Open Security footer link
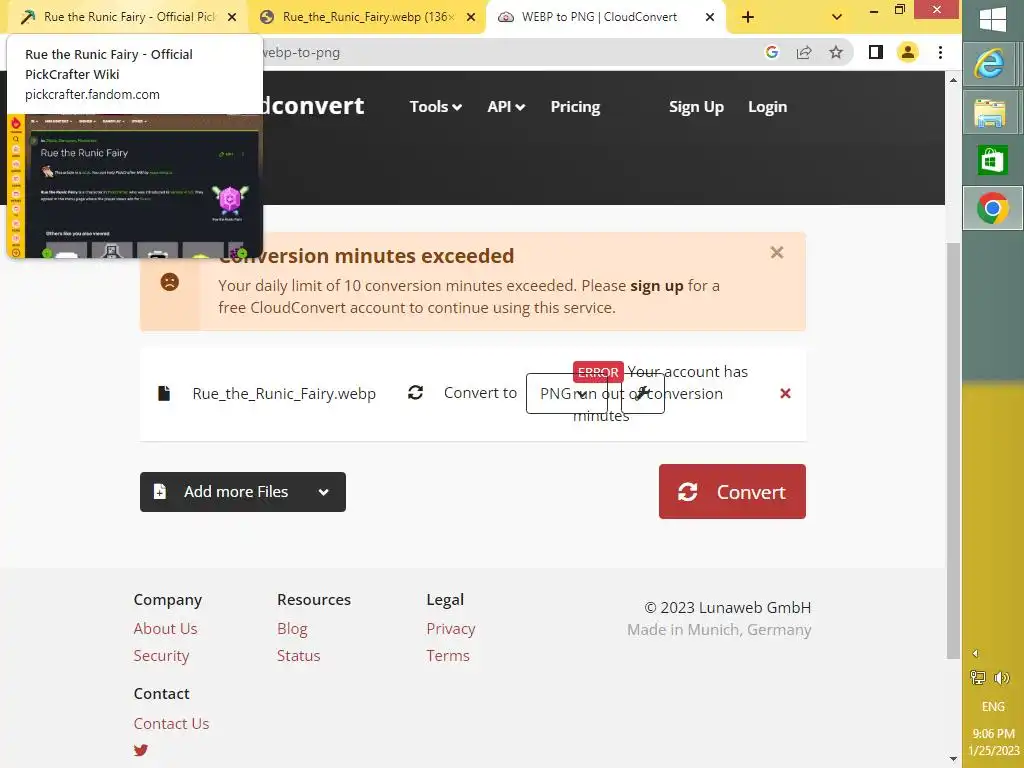Image resolution: width=1024 pixels, height=768 pixels. point(161,656)
